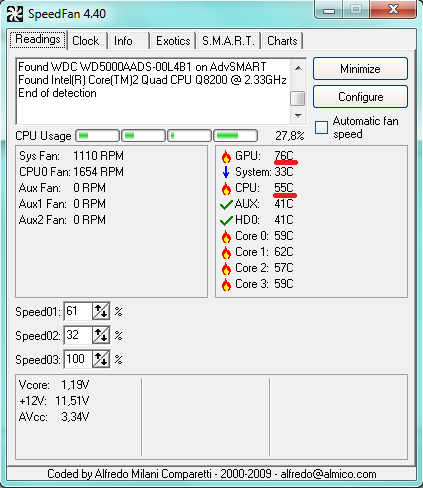The height and width of the screenshot is (488, 423).
Task: Click the blue down arrow beside System
Action: pos(226,172)
